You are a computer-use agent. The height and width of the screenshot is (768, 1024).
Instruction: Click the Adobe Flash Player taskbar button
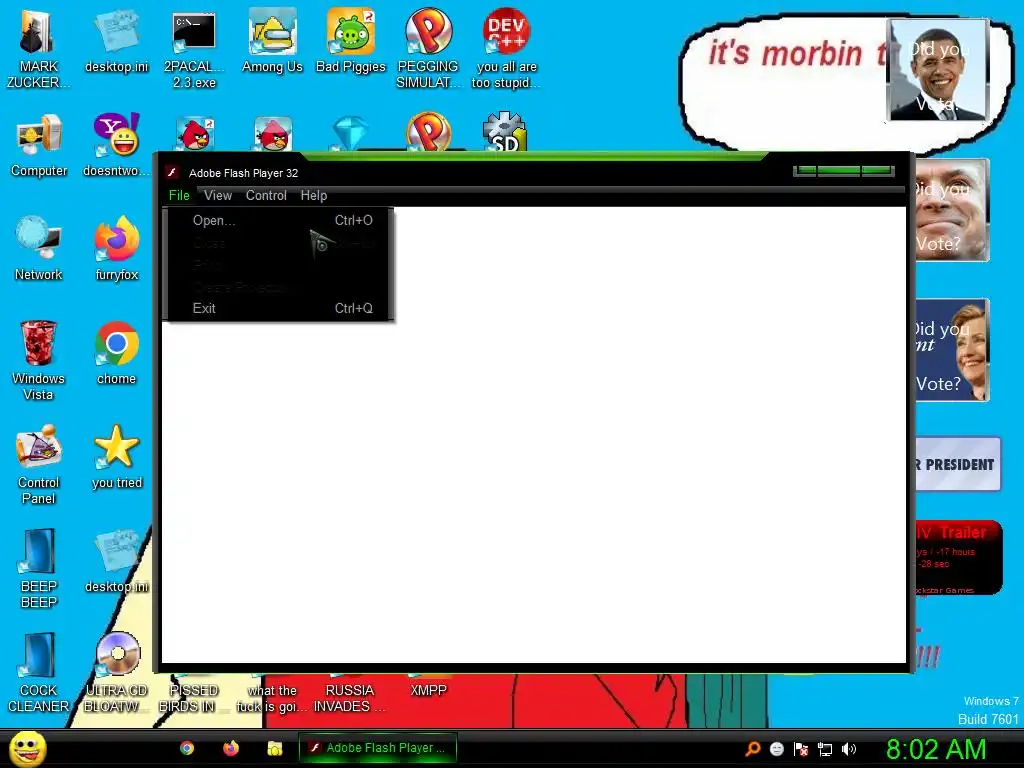pyautogui.click(x=377, y=748)
